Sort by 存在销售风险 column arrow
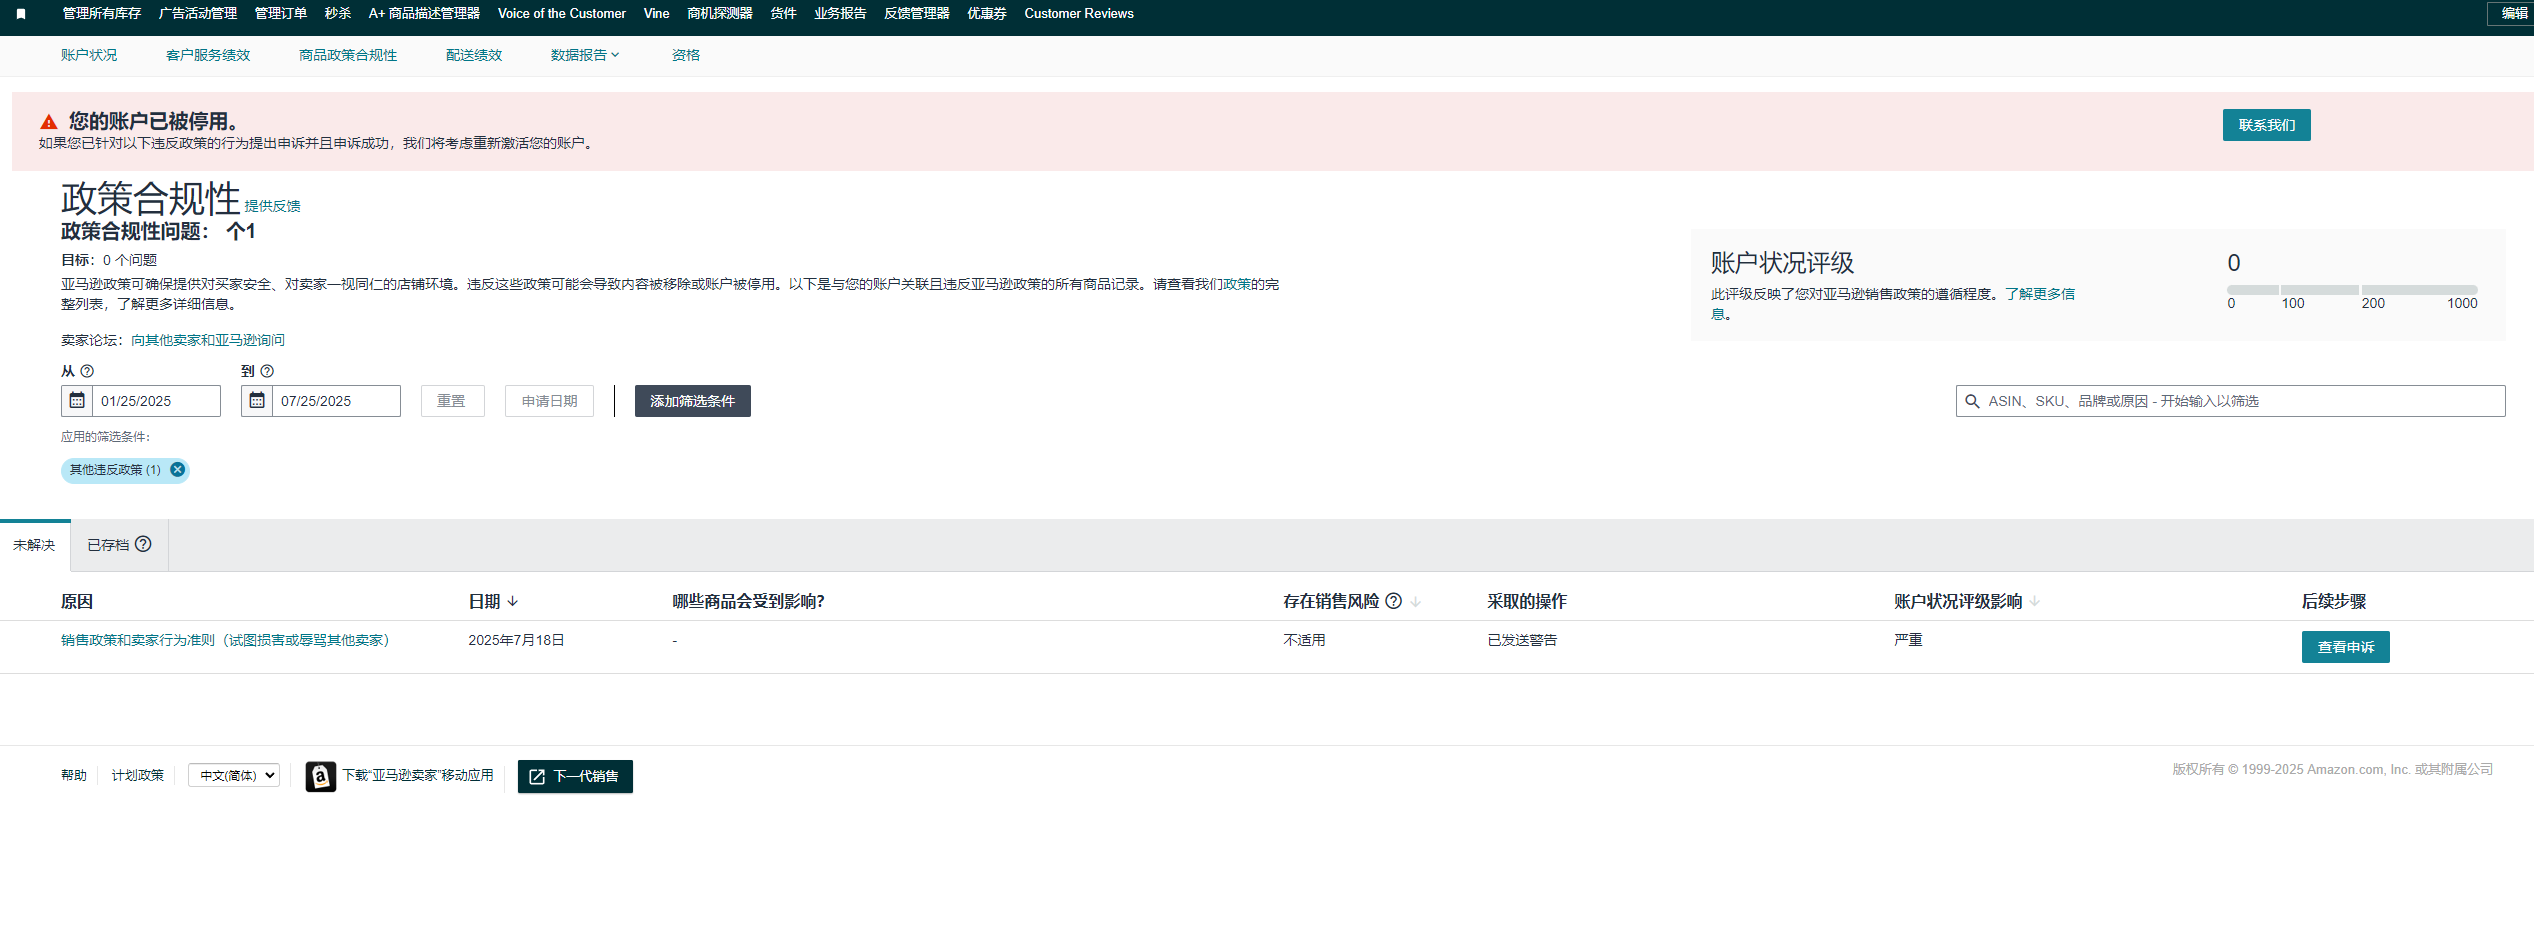This screenshot has height=933, width=2534. tap(1415, 601)
